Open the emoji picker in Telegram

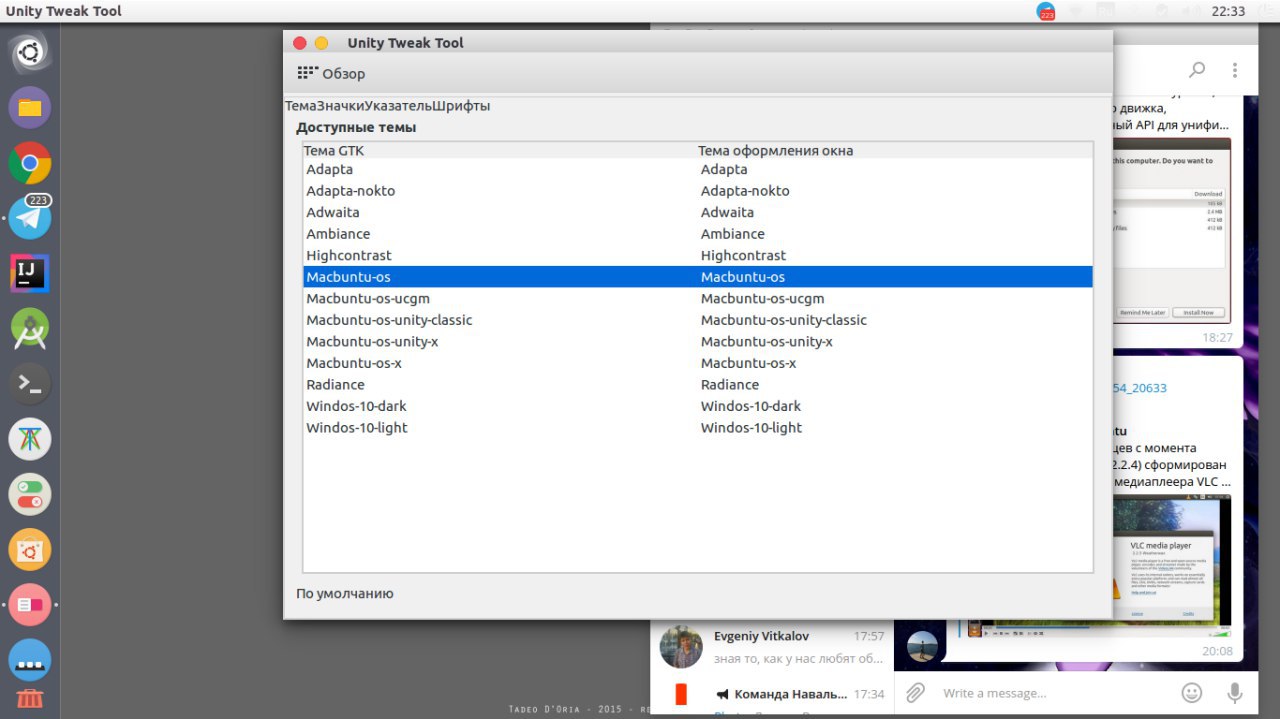click(x=1191, y=692)
